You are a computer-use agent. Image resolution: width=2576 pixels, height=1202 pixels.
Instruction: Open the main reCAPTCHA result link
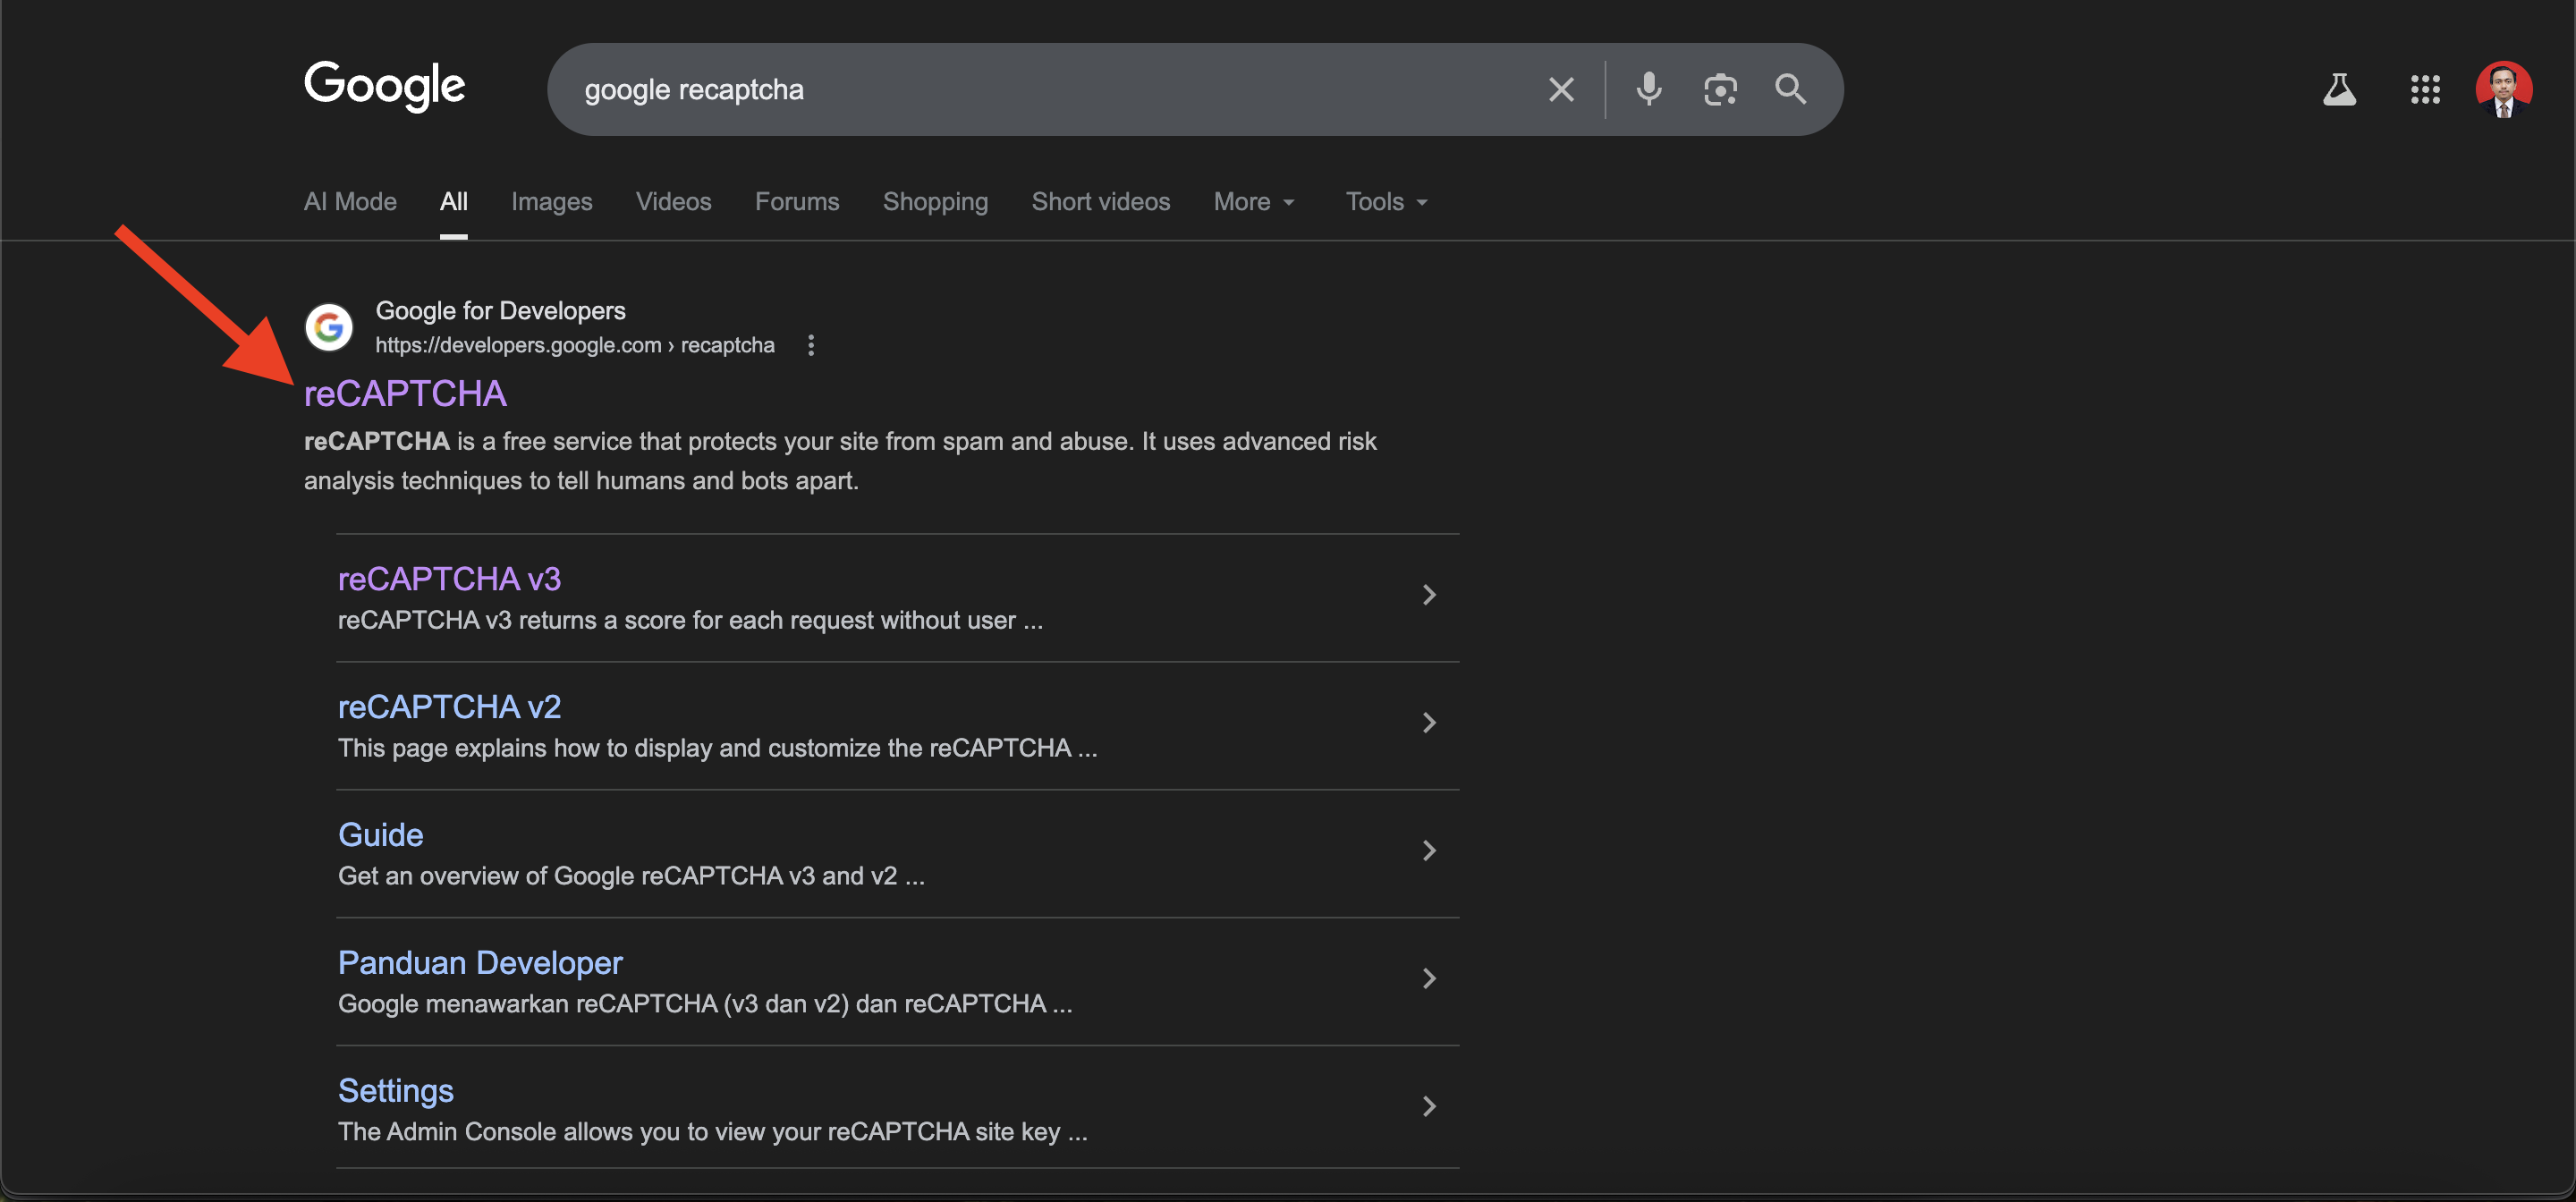[405, 394]
